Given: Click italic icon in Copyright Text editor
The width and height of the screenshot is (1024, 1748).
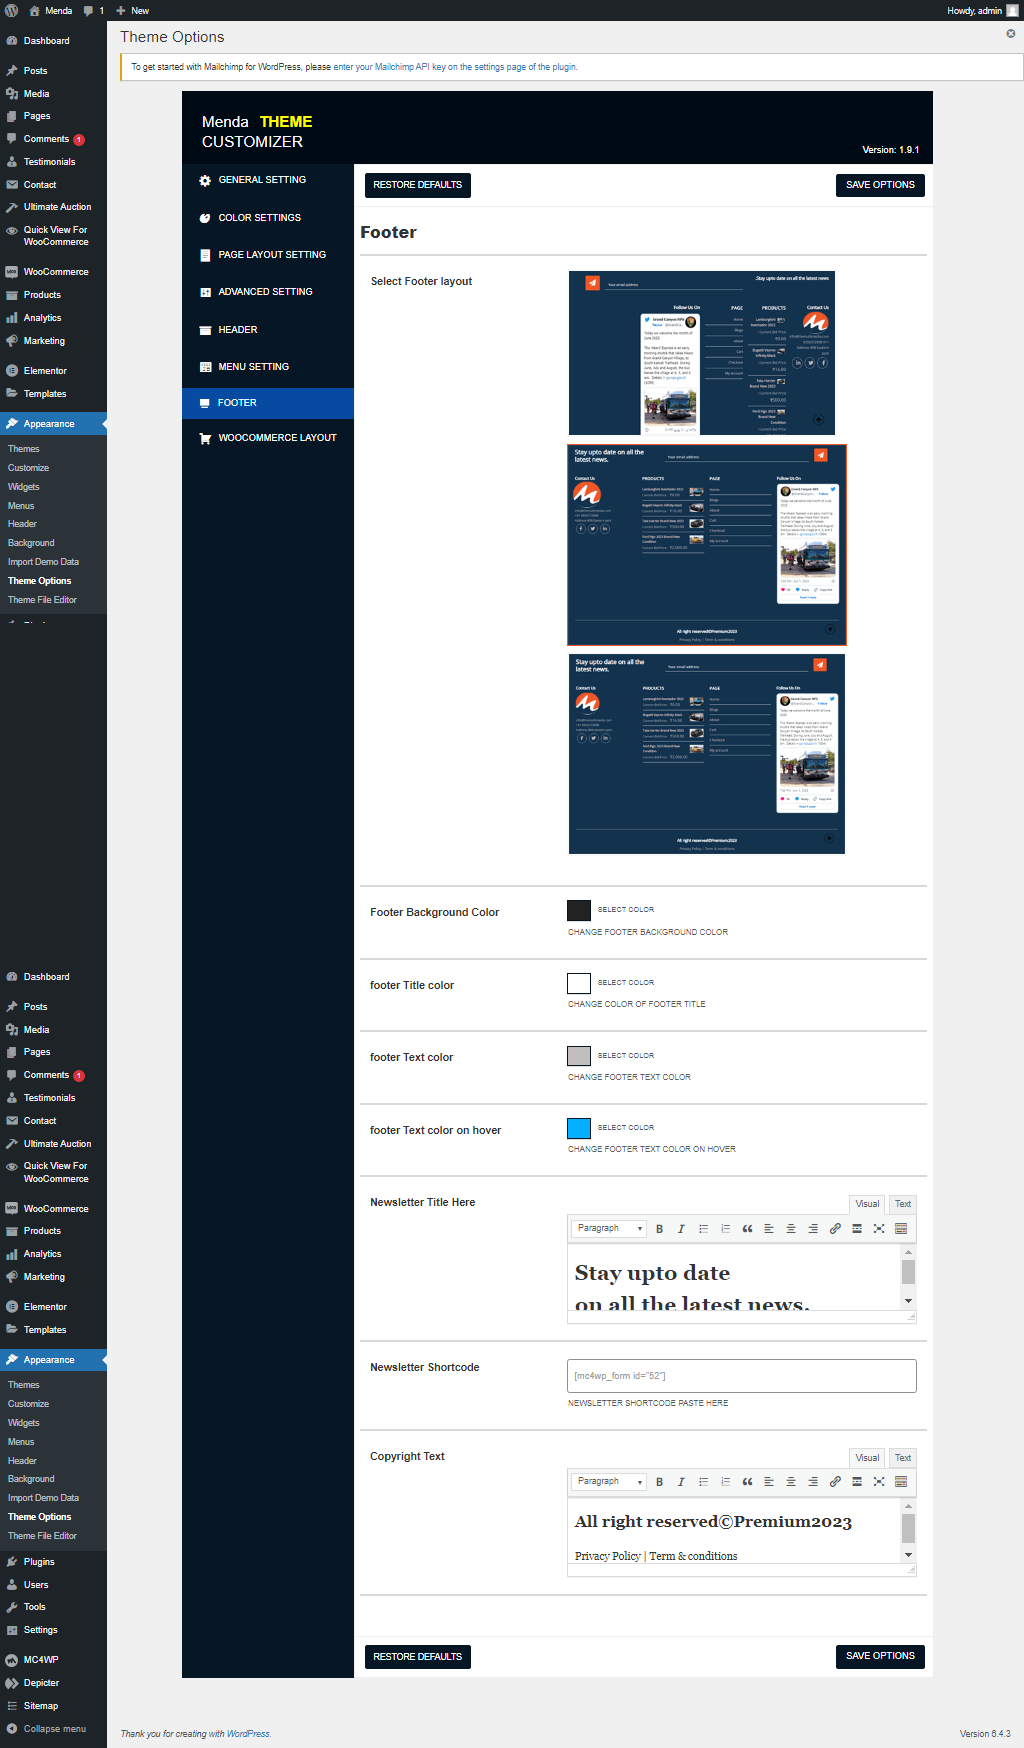Looking at the screenshot, I should point(681,1482).
